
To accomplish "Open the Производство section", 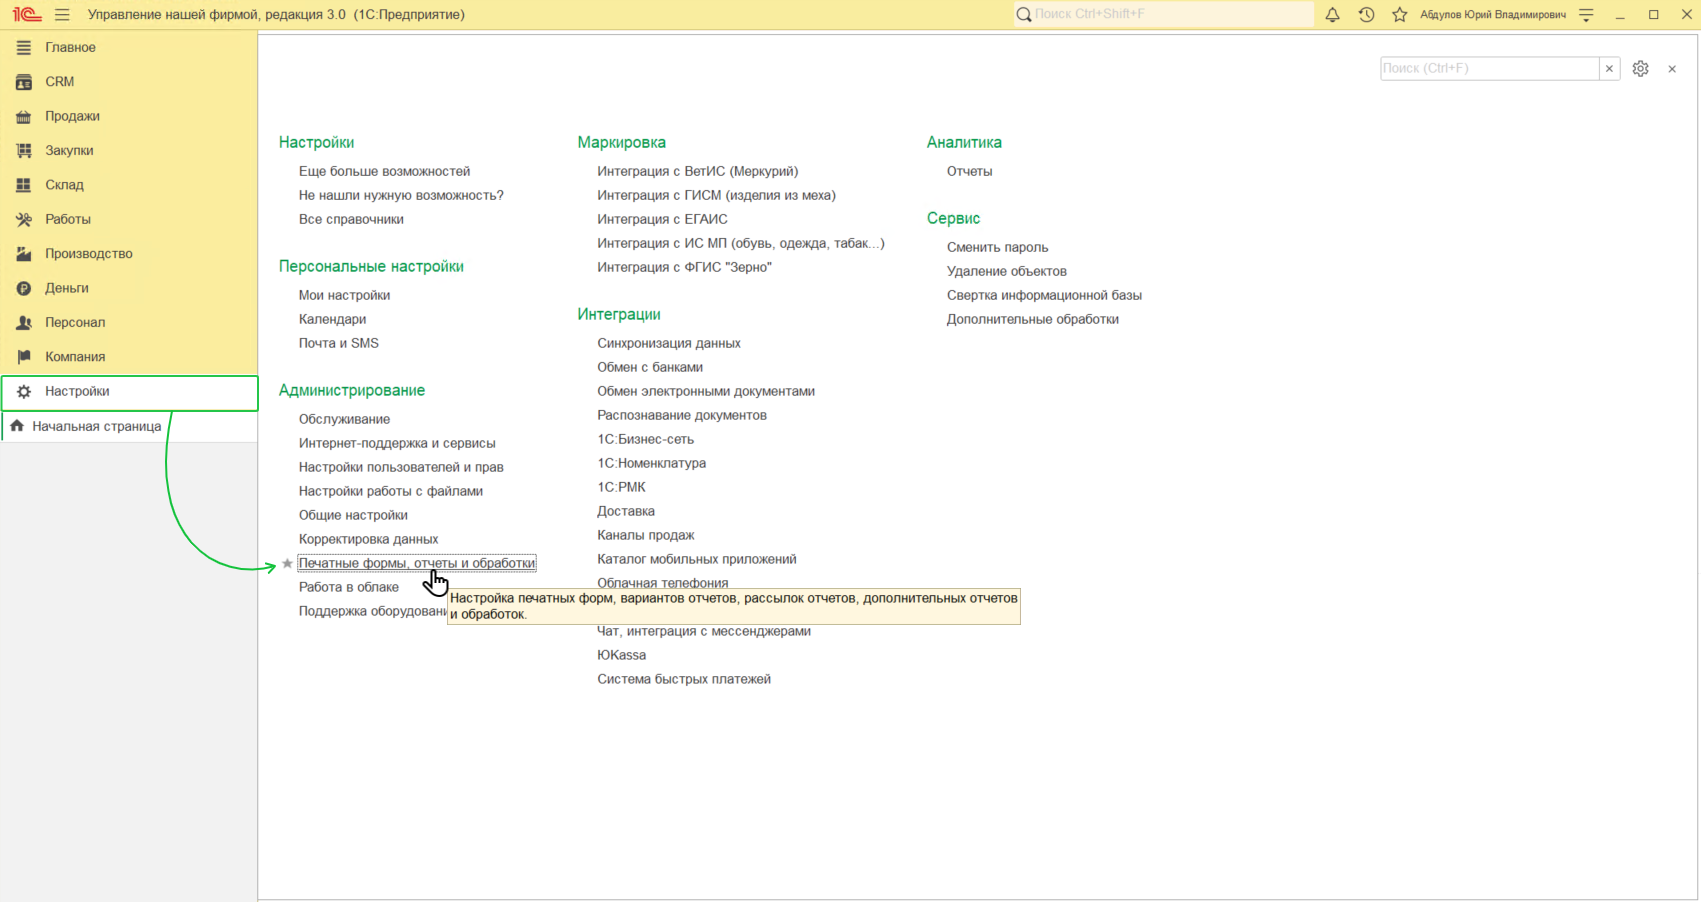I will pos(129,254).
